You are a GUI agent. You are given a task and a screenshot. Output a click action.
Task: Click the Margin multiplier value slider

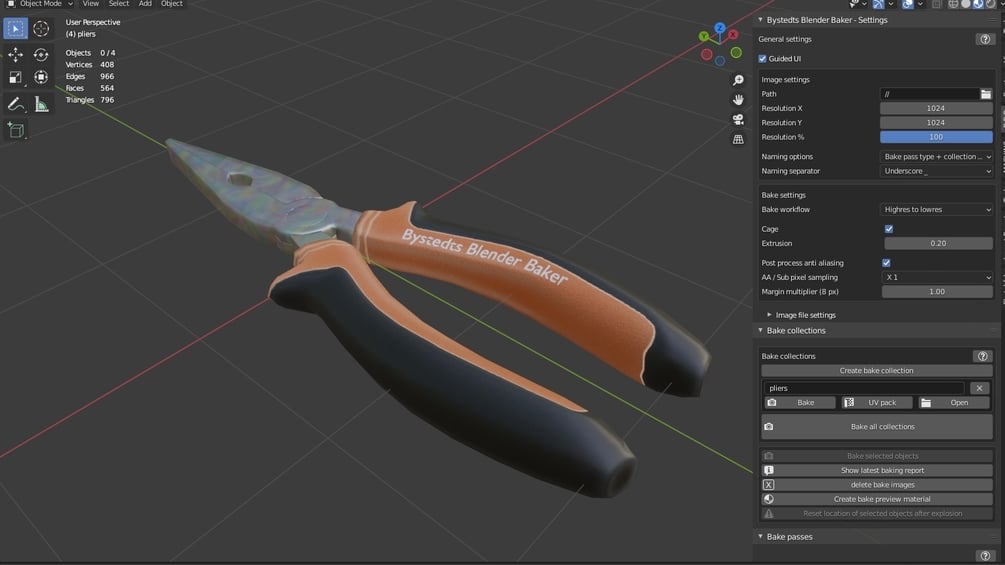coord(936,291)
